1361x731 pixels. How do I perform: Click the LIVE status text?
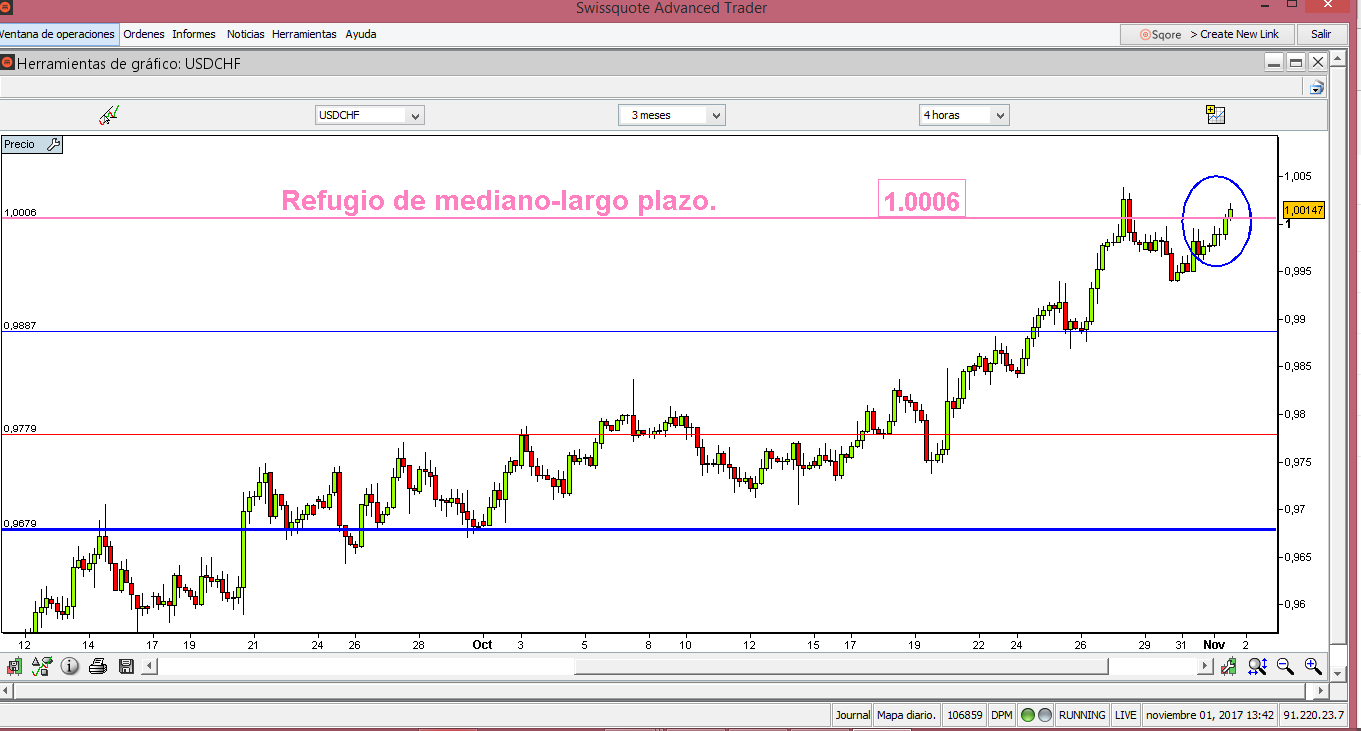click(1126, 715)
